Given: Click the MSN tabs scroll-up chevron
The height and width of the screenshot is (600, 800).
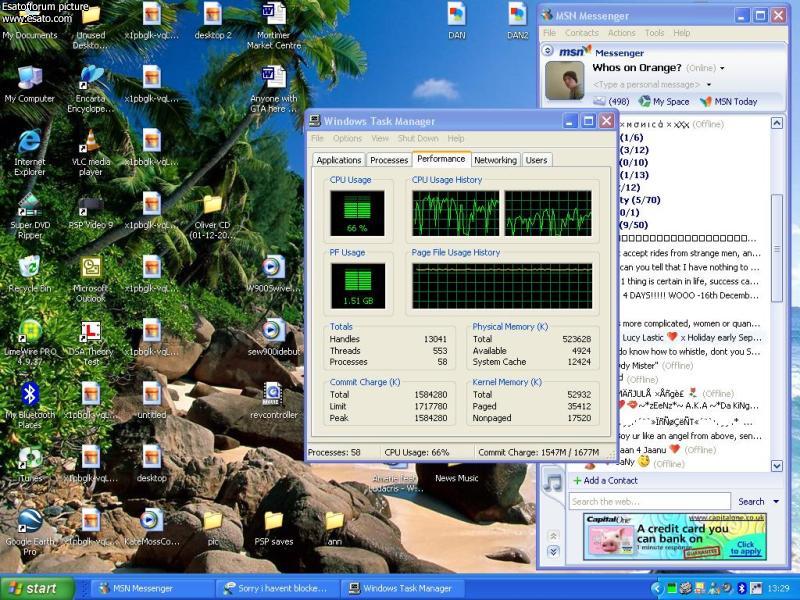Looking at the screenshot, I should [553, 536].
